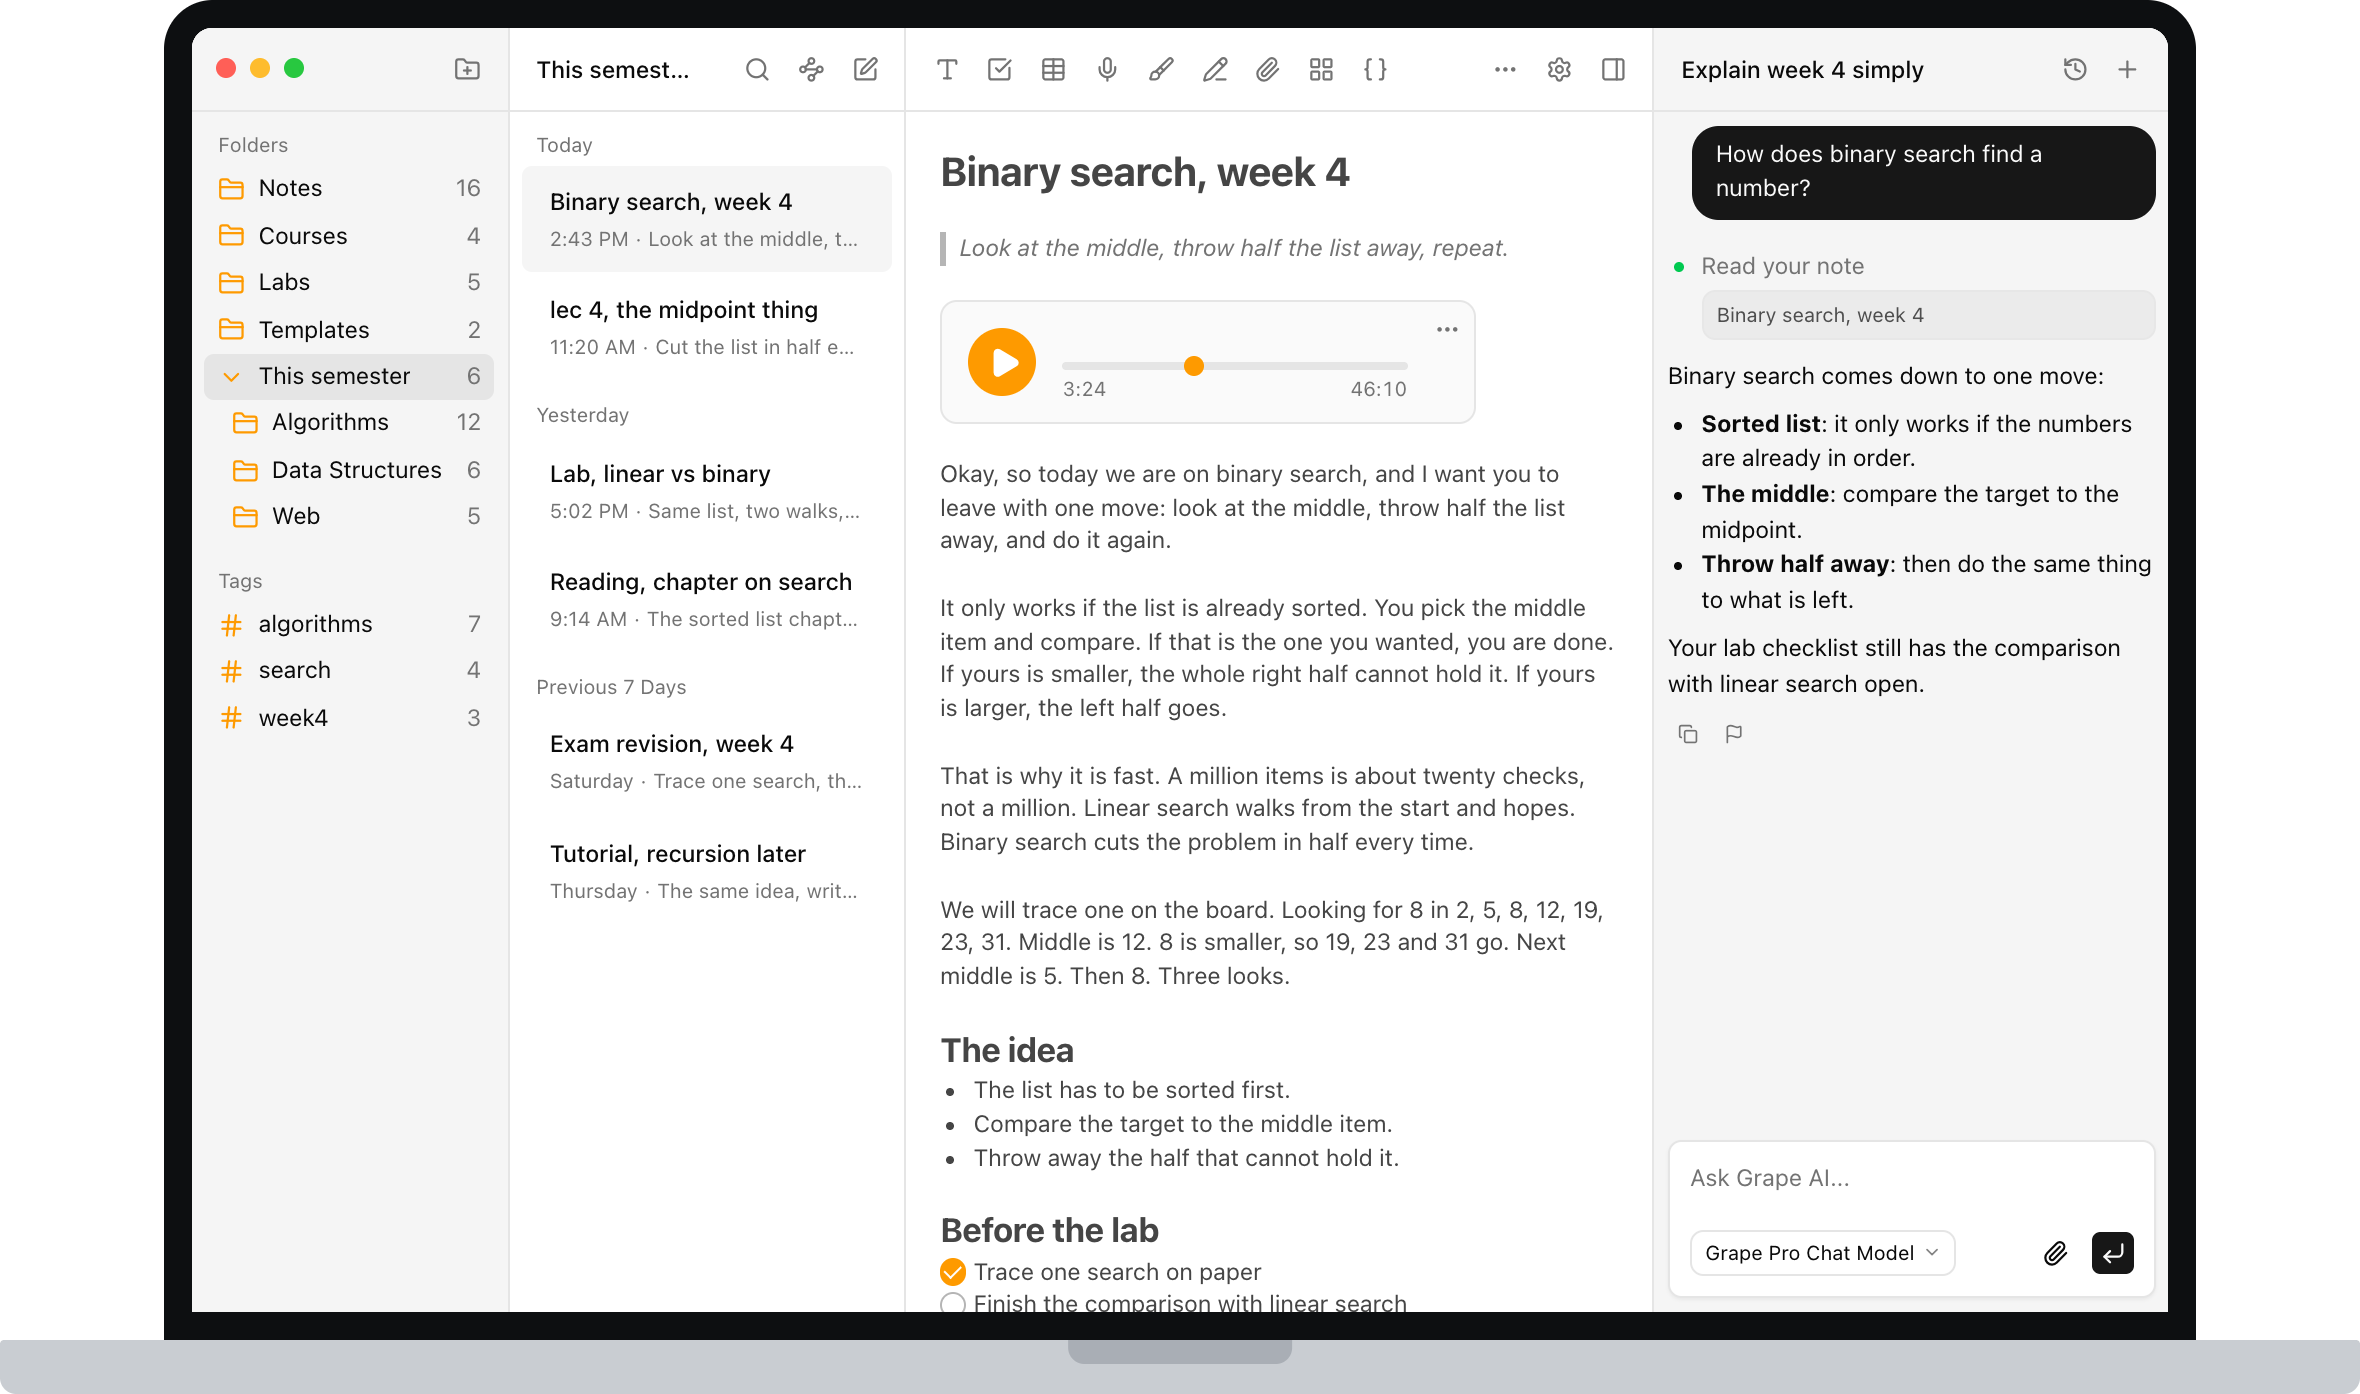Click the italic summary quote line
The width and height of the screenshot is (2360, 1394).
click(x=1233, y=248)
